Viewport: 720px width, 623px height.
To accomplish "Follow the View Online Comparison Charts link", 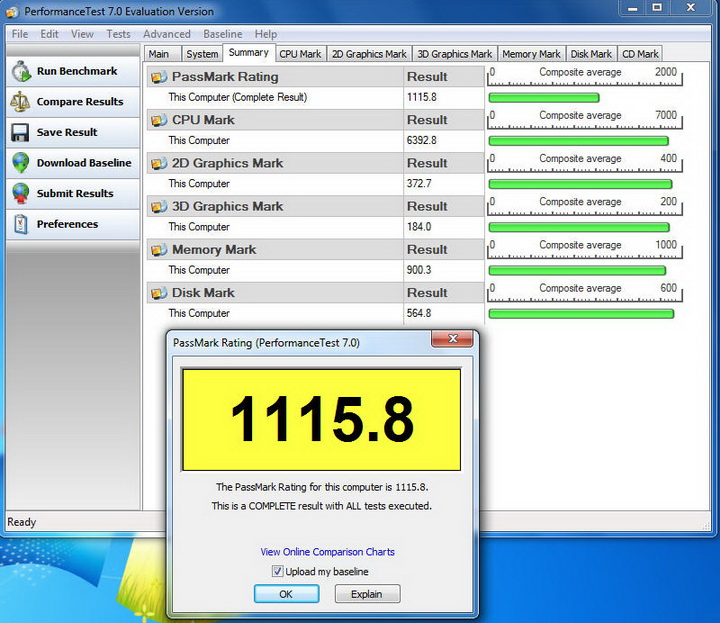I will coord(327,552).
